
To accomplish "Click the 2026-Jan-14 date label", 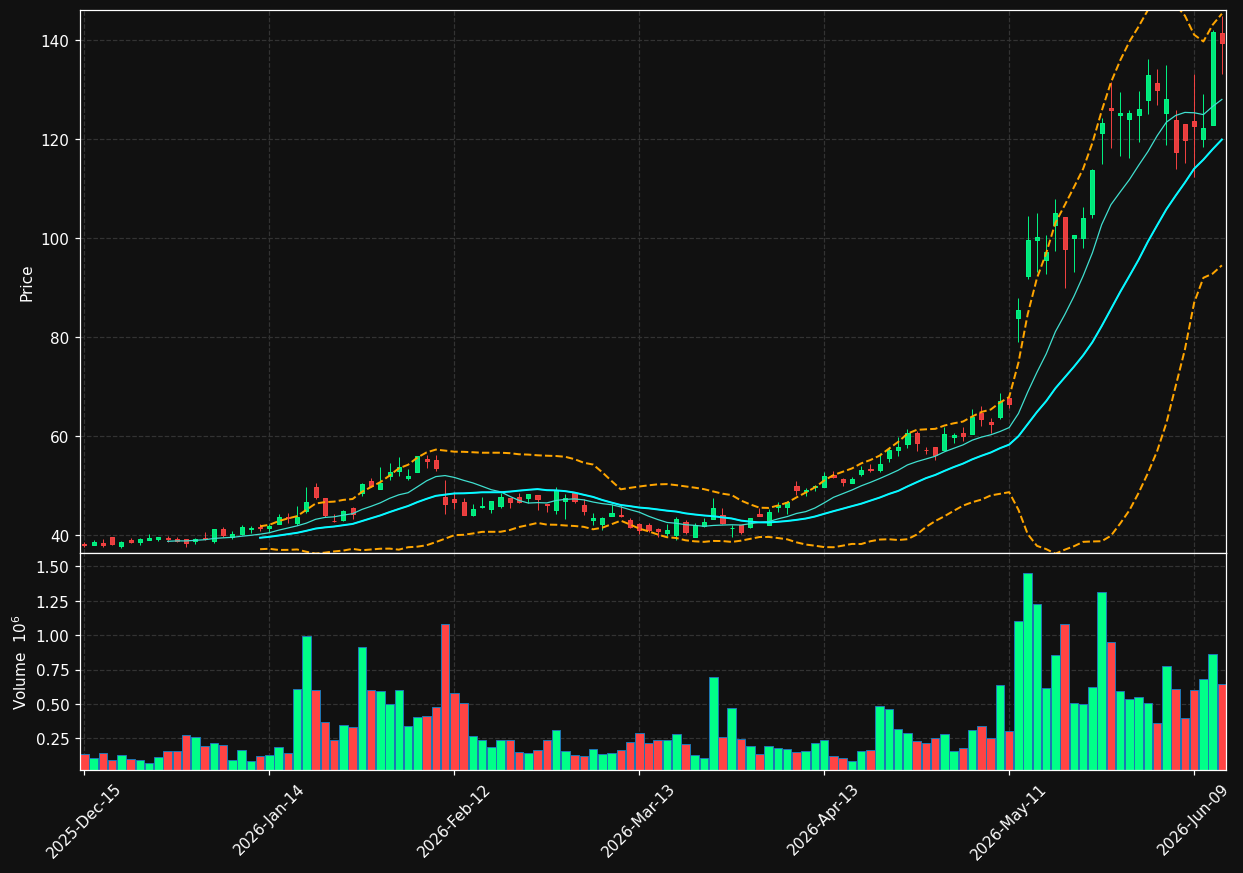I will point(268,822).
